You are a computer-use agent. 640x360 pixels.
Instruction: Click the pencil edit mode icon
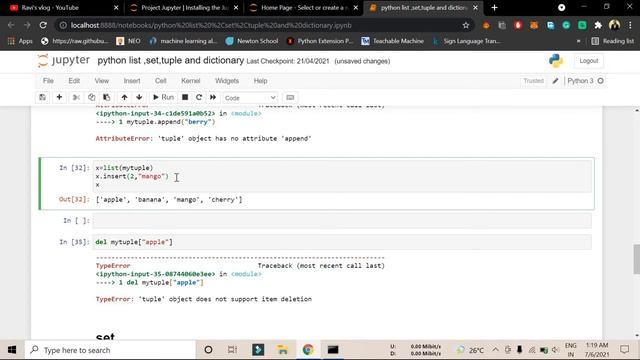click(x=555, y=81)
